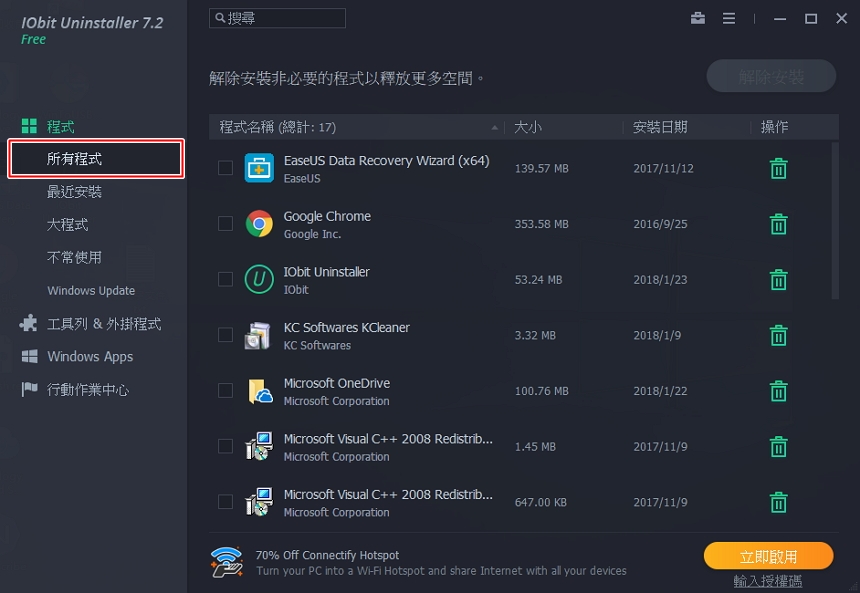The width and height of the screenshot is (860, 593).
Task: Select the KC Softwares KCleaner checkbox
Action: [x=225, y=335]
